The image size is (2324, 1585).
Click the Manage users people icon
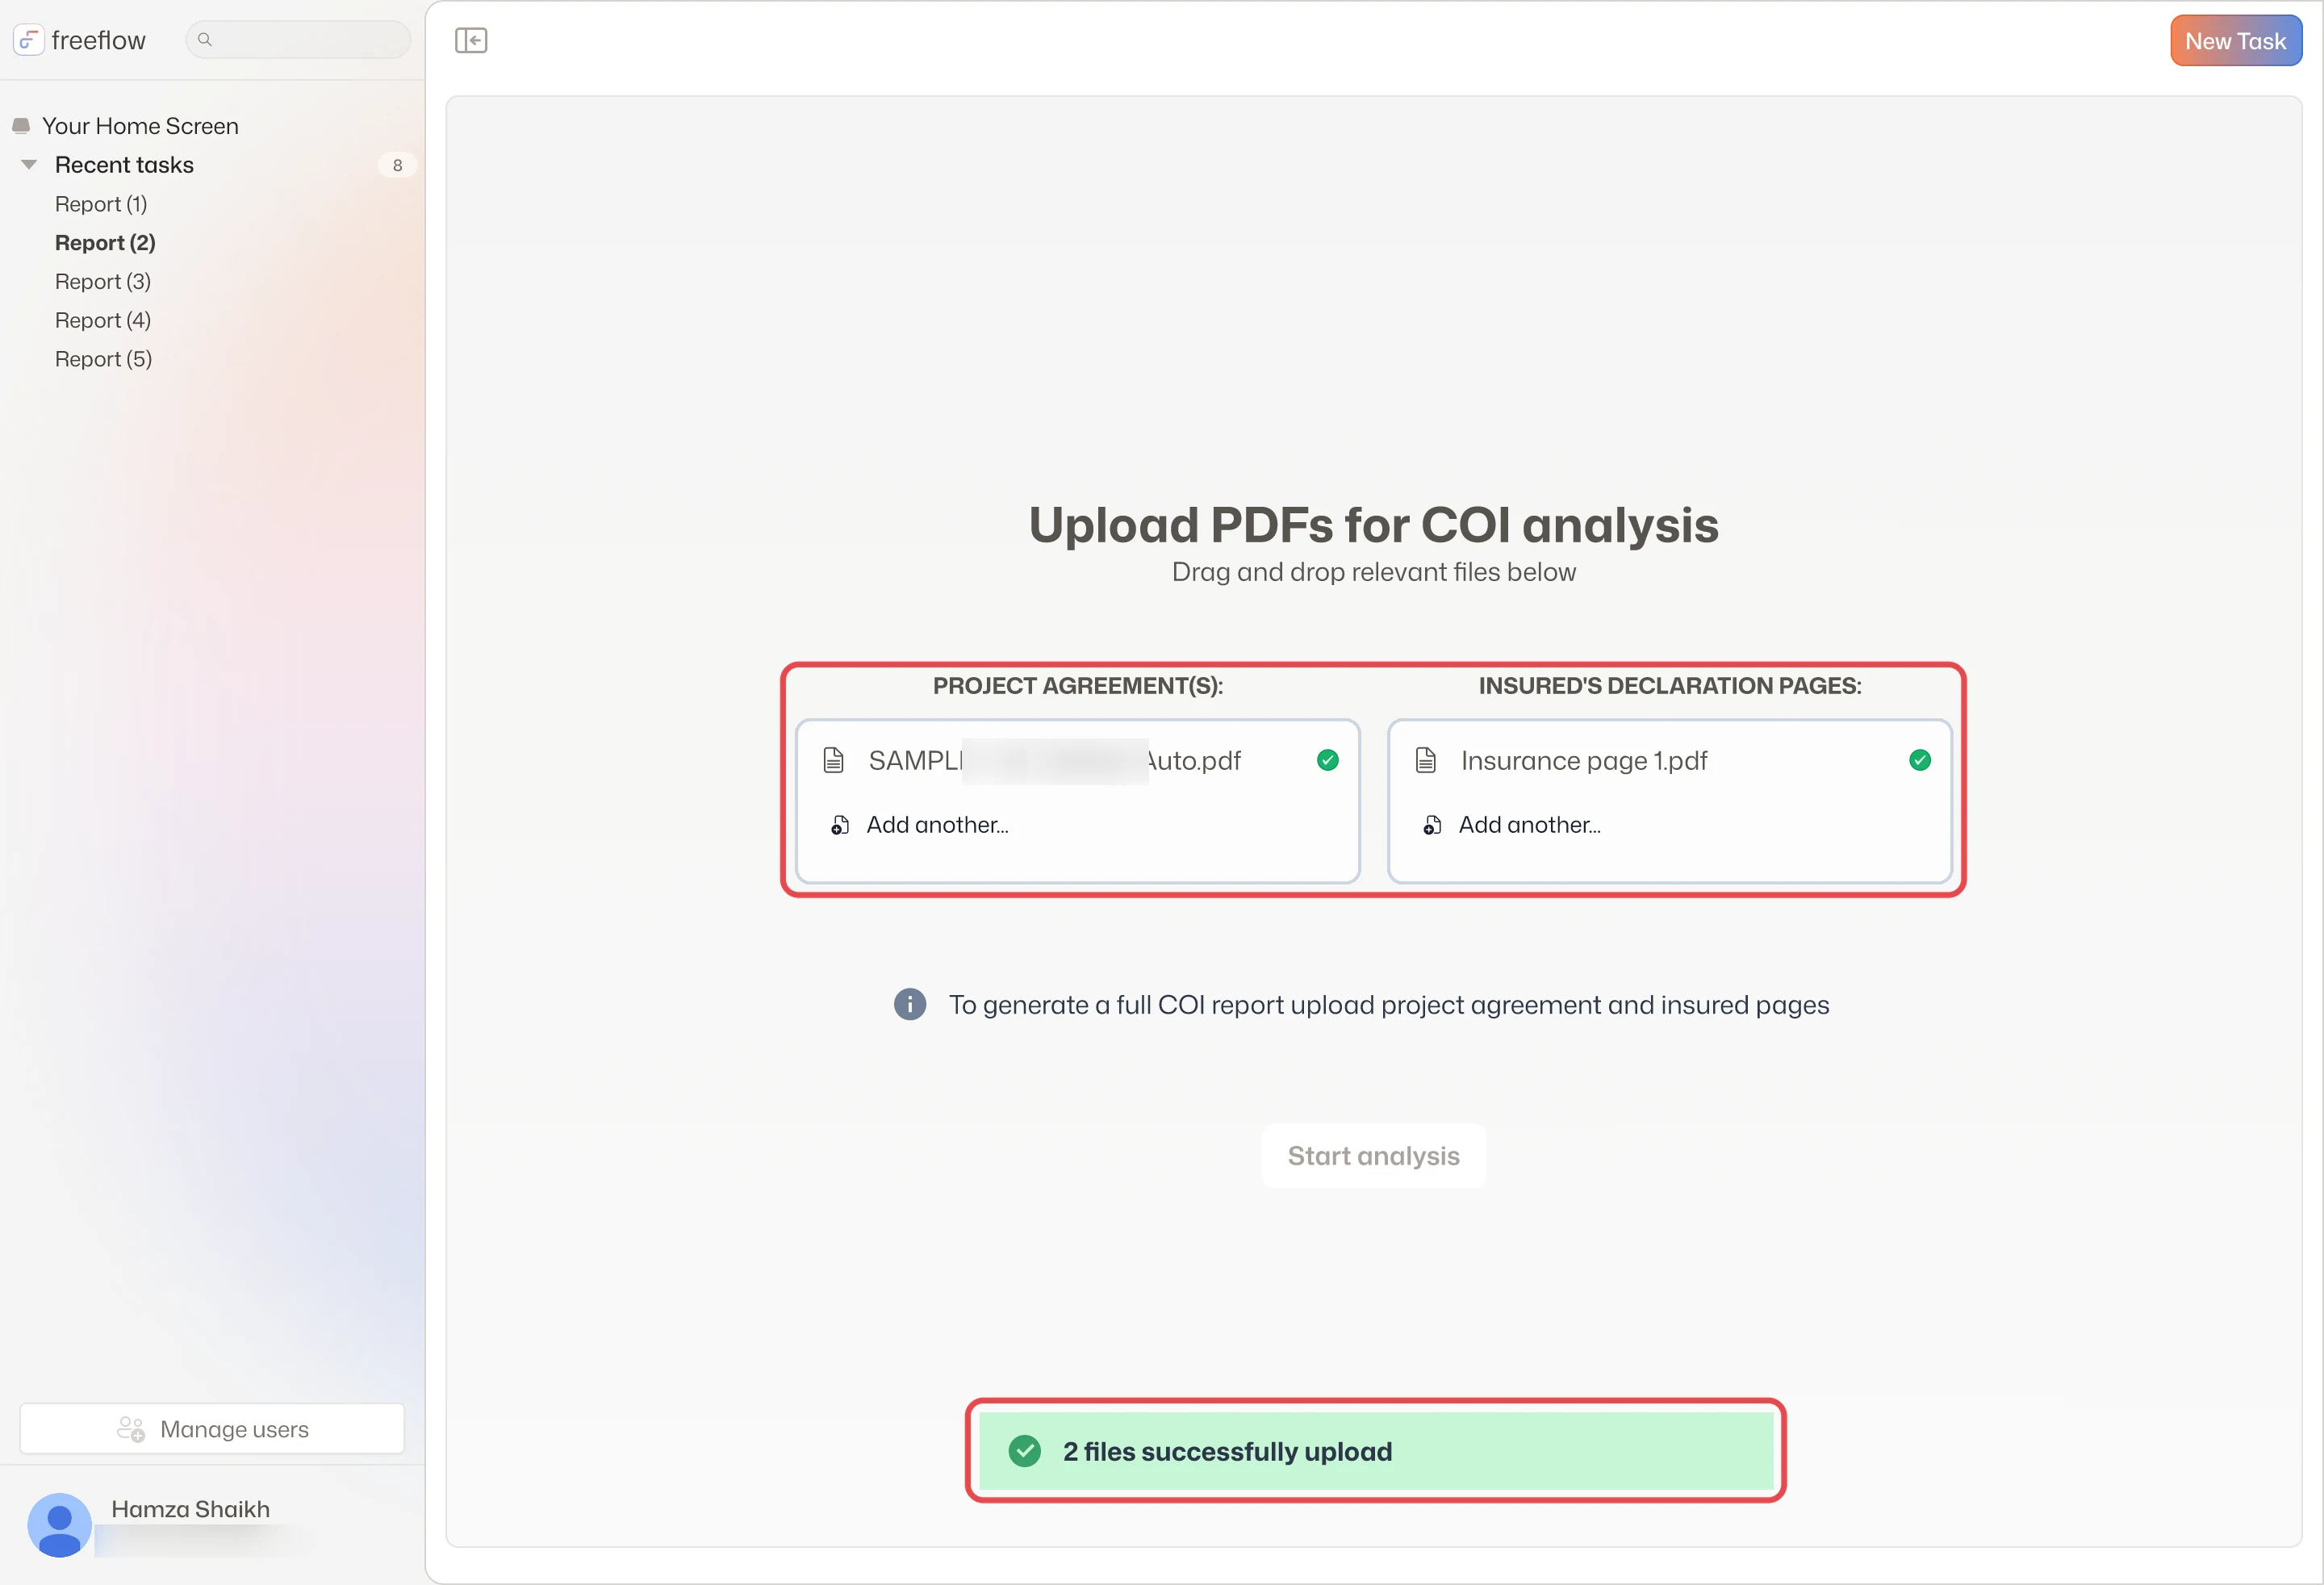[x=131, y=1429]
